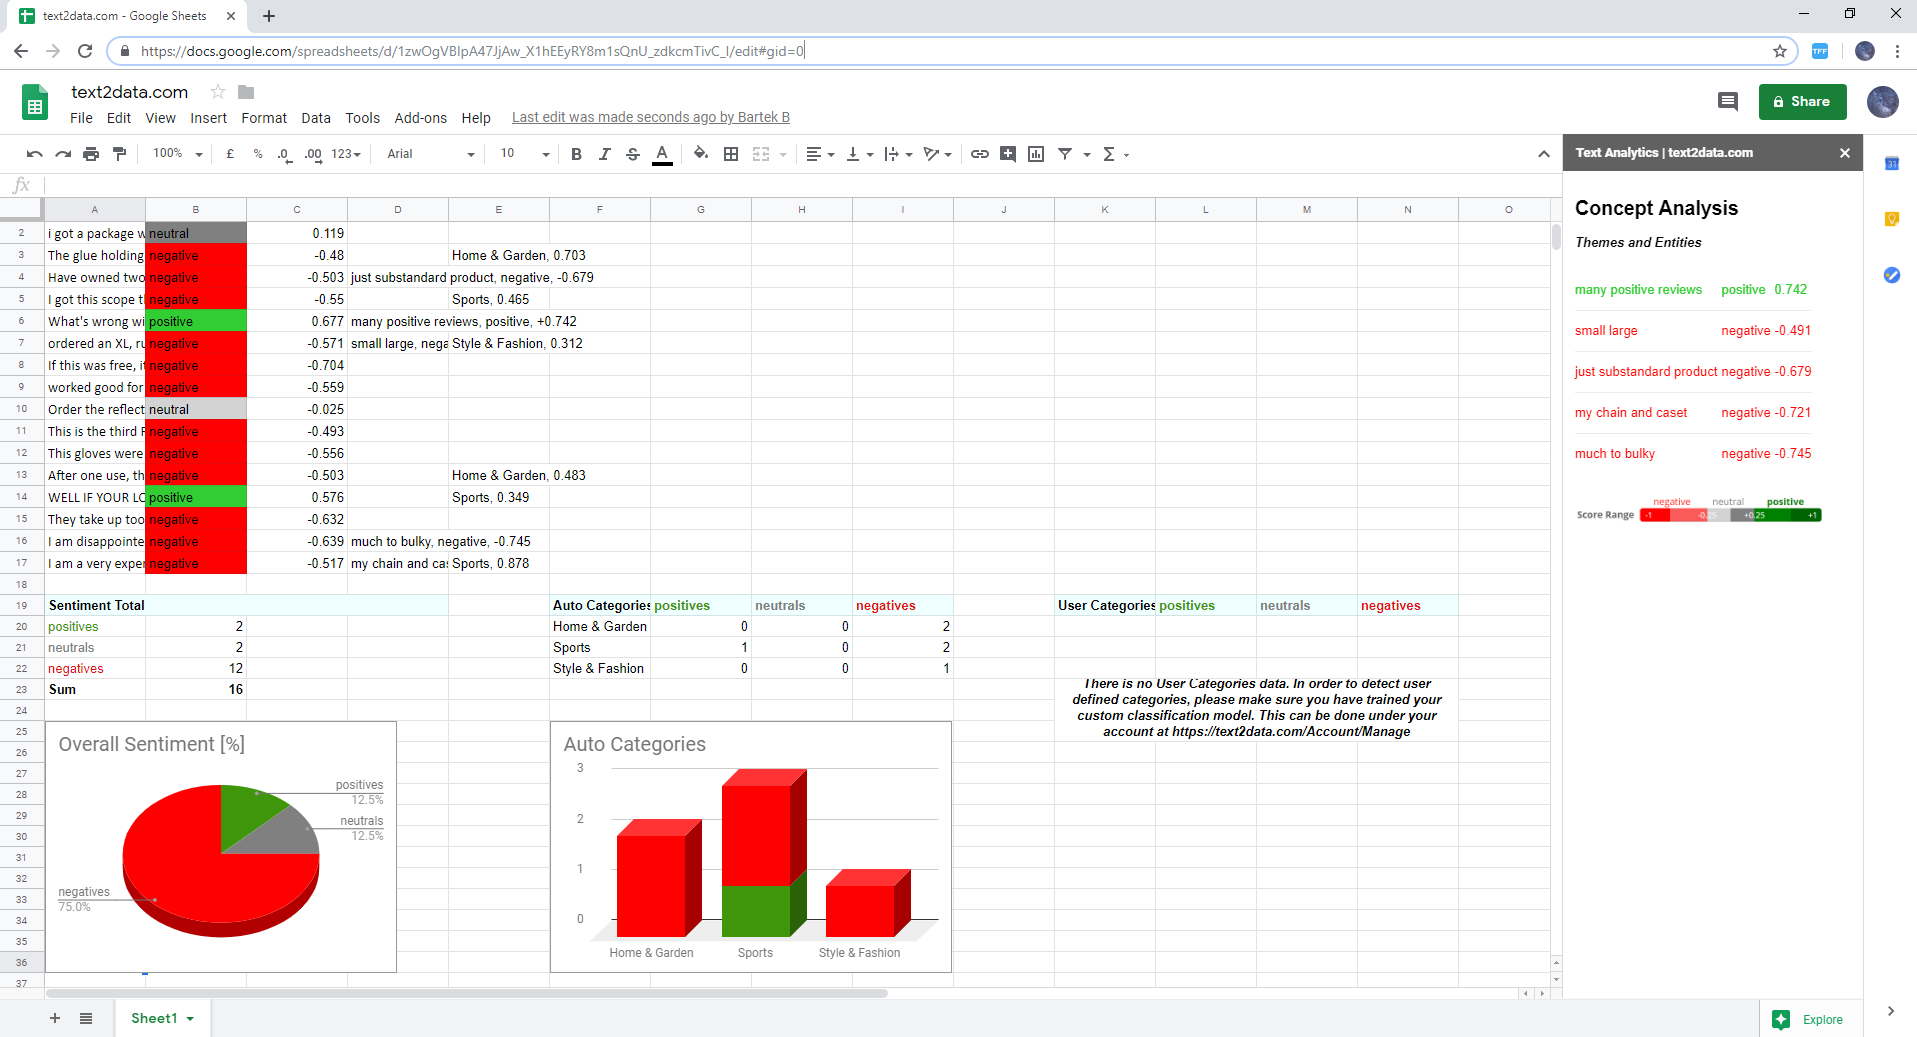Click the Insert link icon

click(980, 154)
